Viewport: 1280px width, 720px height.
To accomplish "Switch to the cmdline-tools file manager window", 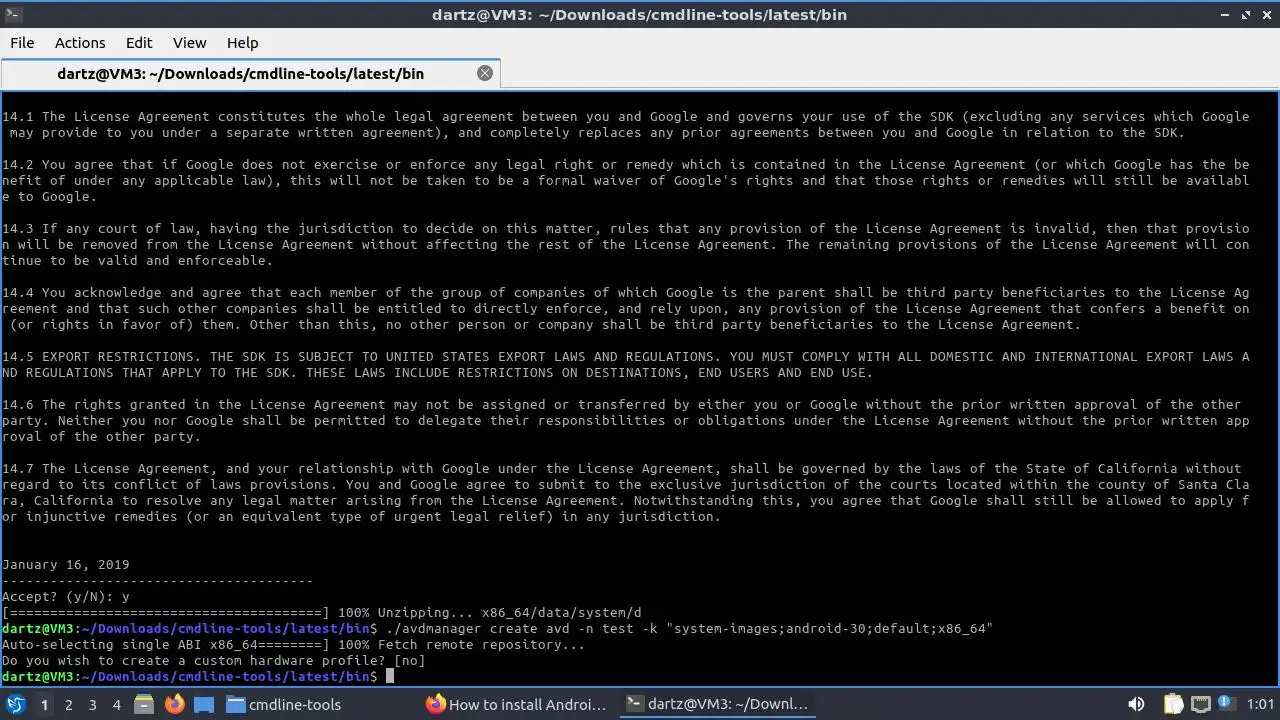I will tap(283, 704).
